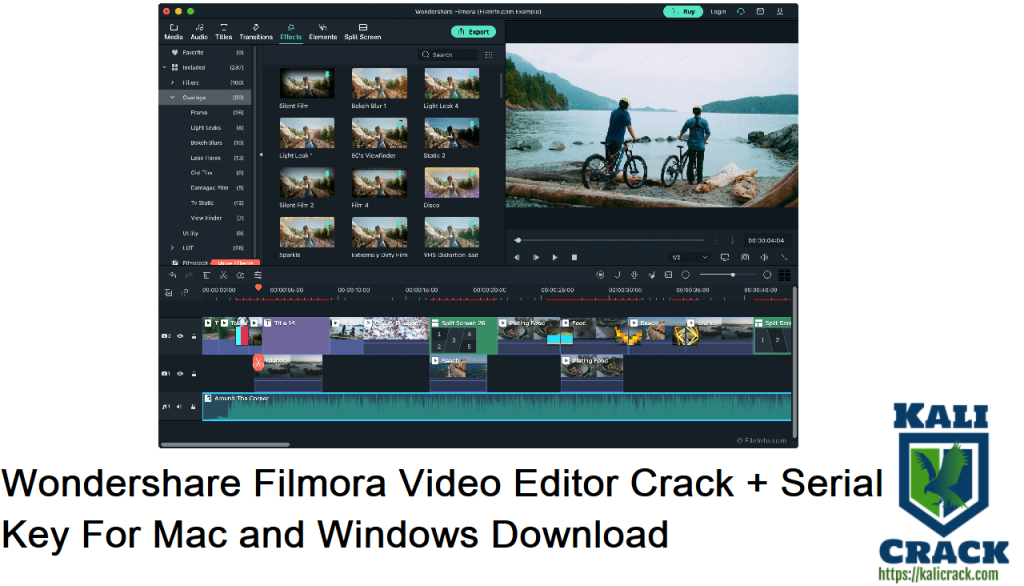Click the delete clip icon in timeline toolbar

pos(206,276)
